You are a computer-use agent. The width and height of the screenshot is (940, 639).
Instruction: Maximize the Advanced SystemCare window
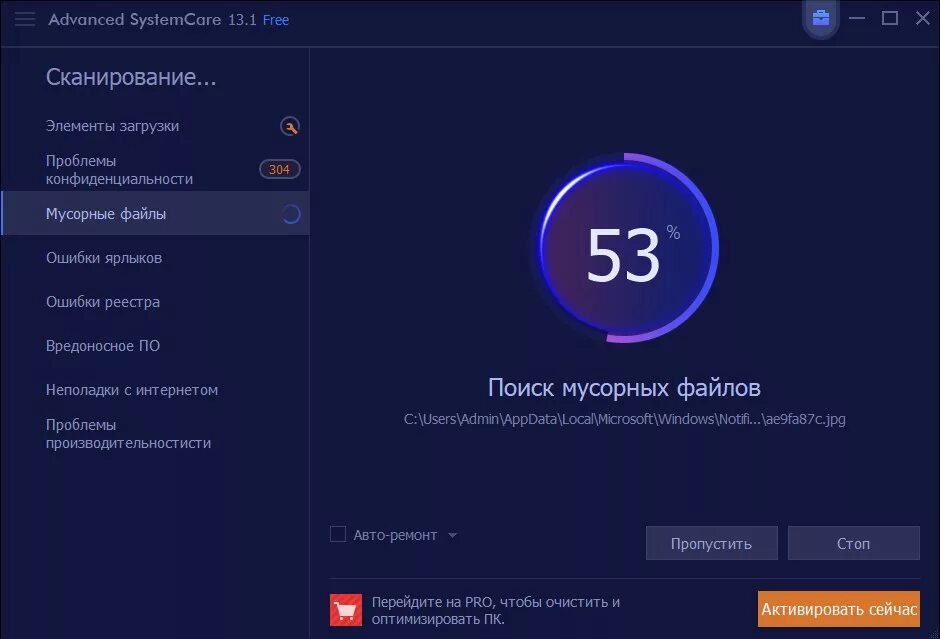point(890,19)
